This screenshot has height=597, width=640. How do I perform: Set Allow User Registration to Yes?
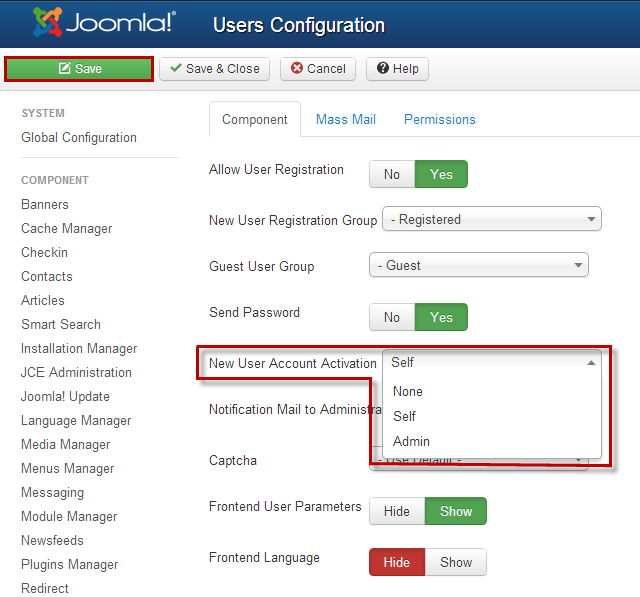click(x=441, y=174)
